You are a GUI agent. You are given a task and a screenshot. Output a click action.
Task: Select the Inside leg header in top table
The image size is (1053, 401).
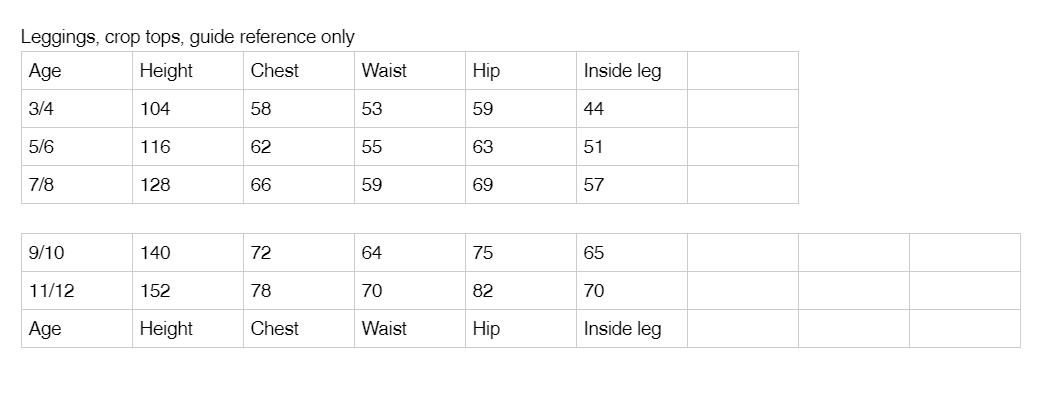click(631, 71)
